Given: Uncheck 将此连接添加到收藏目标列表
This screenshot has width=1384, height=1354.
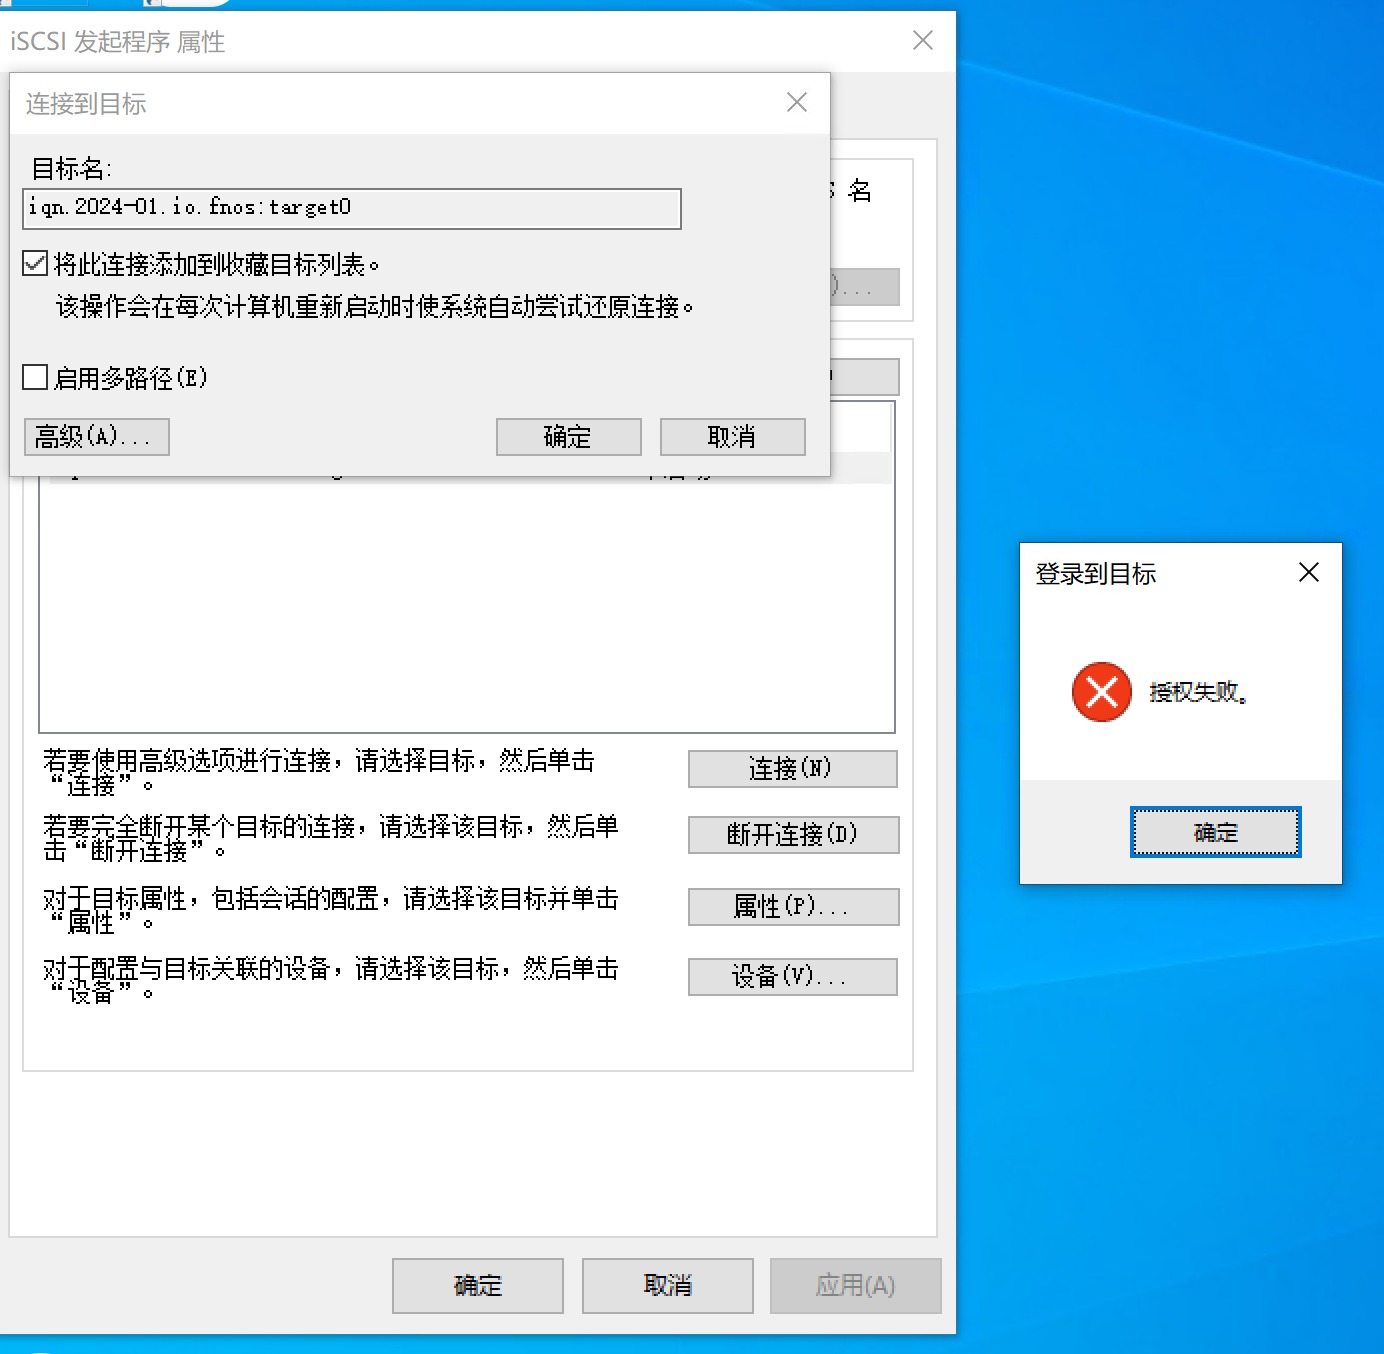Looking at the screenshot, I should [35, 262].
